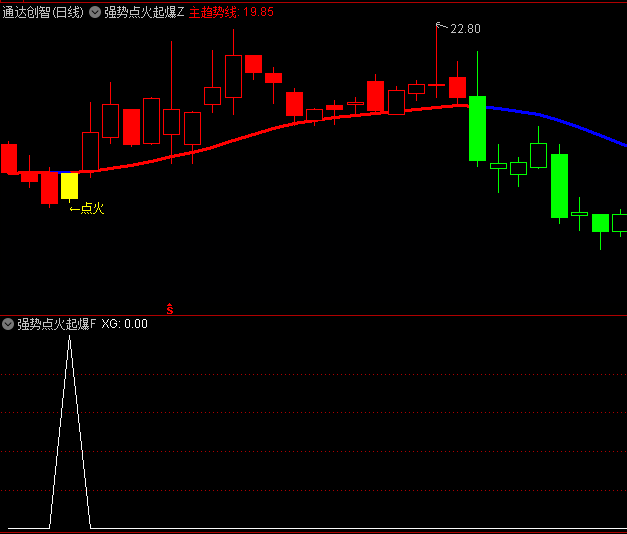This screenshot has height=534, width=627.
Task: Click the 主趋势线: 19.85 value
Action: point(231,12)
